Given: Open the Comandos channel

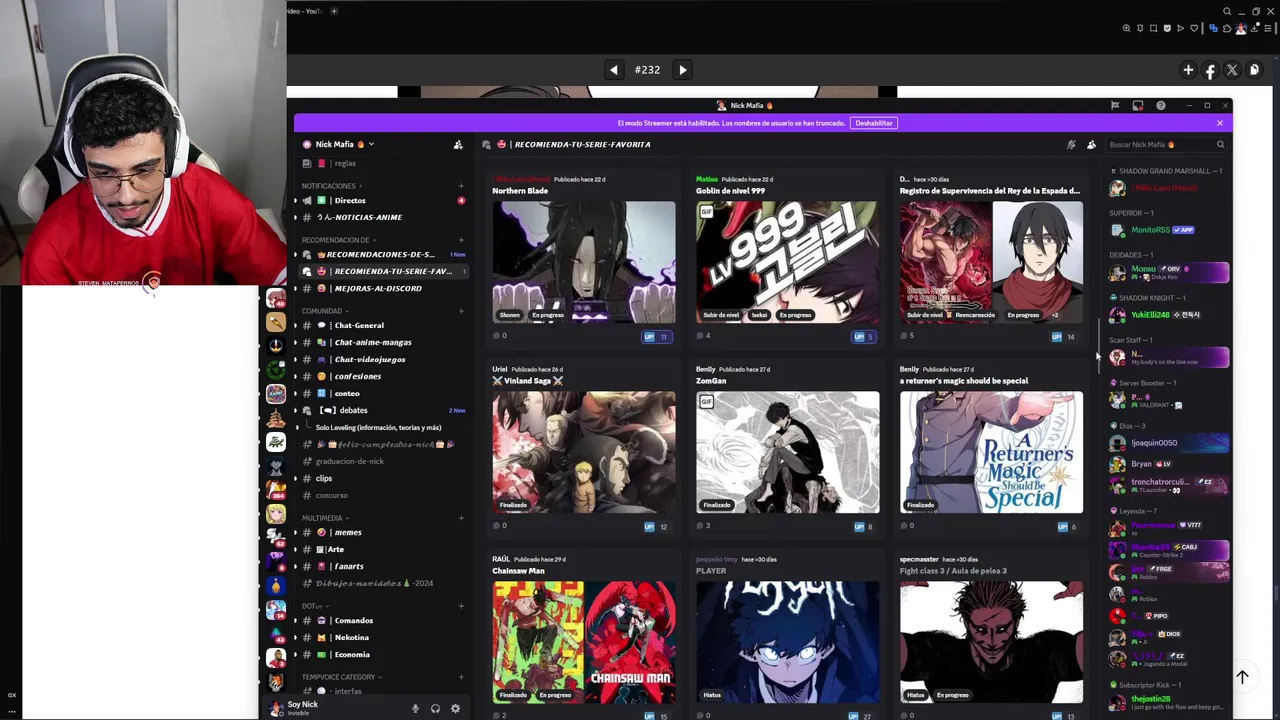Looking at the screenshot, I should [x=383, y=620].
